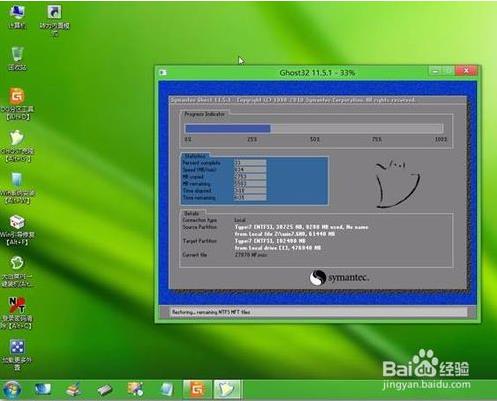
Task: Click the Ghost32 window title bar icon
Action: point(163,72)
